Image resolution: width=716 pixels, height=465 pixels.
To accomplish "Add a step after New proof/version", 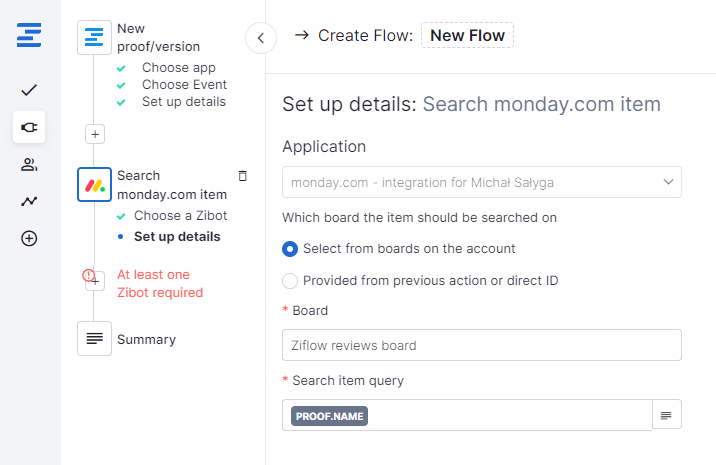I will 94,133.
